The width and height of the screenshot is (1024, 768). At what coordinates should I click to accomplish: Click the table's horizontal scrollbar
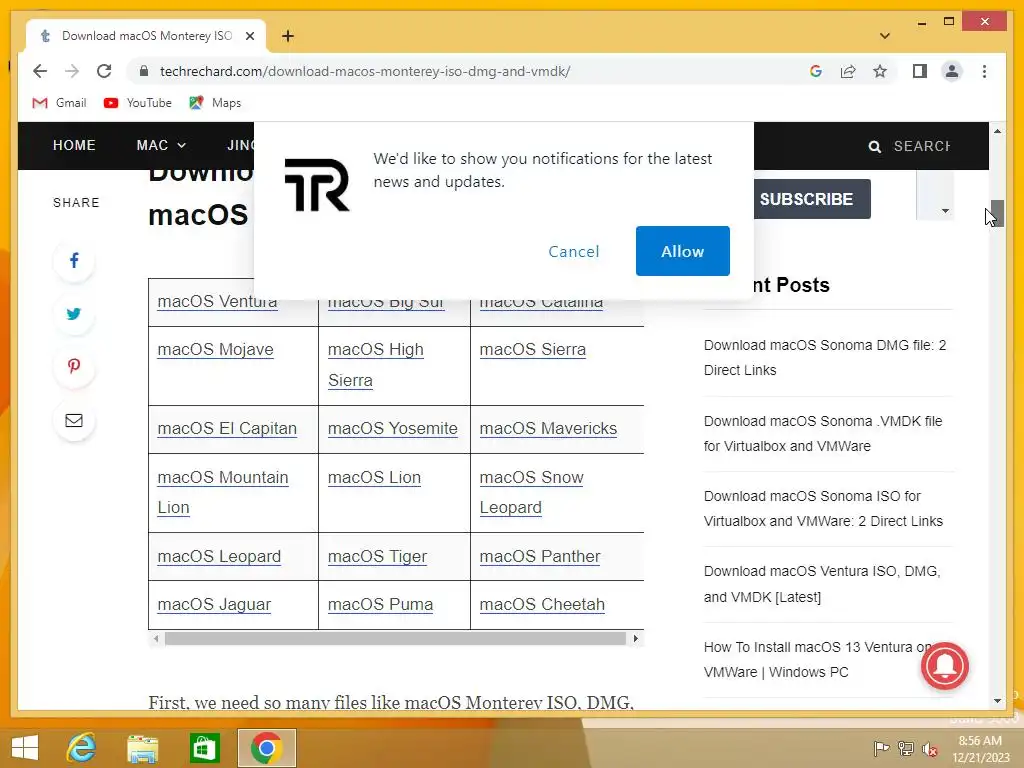(395, 639)
